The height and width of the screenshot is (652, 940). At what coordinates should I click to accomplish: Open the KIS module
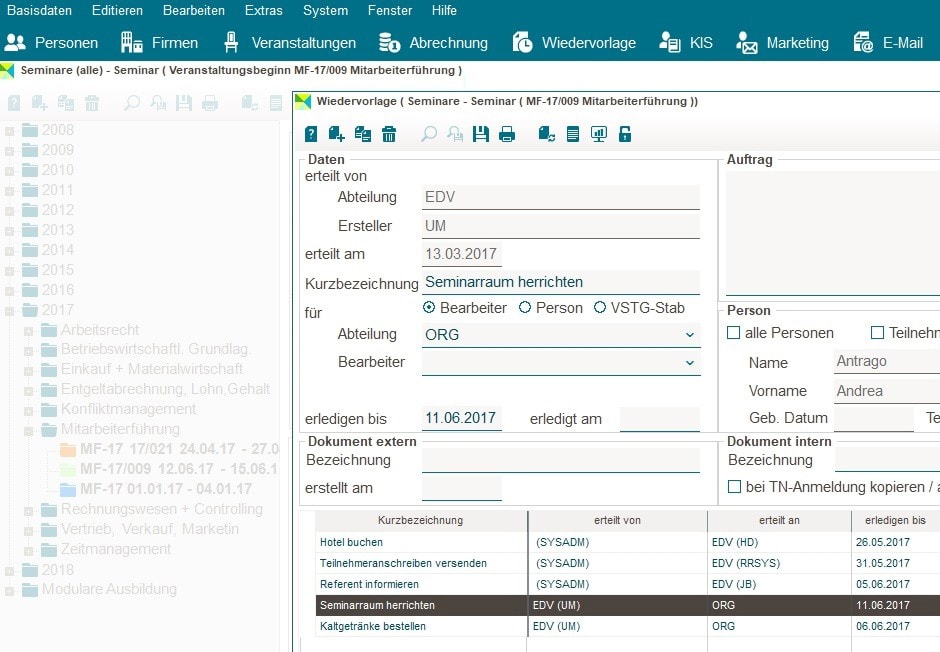(686, 43)
